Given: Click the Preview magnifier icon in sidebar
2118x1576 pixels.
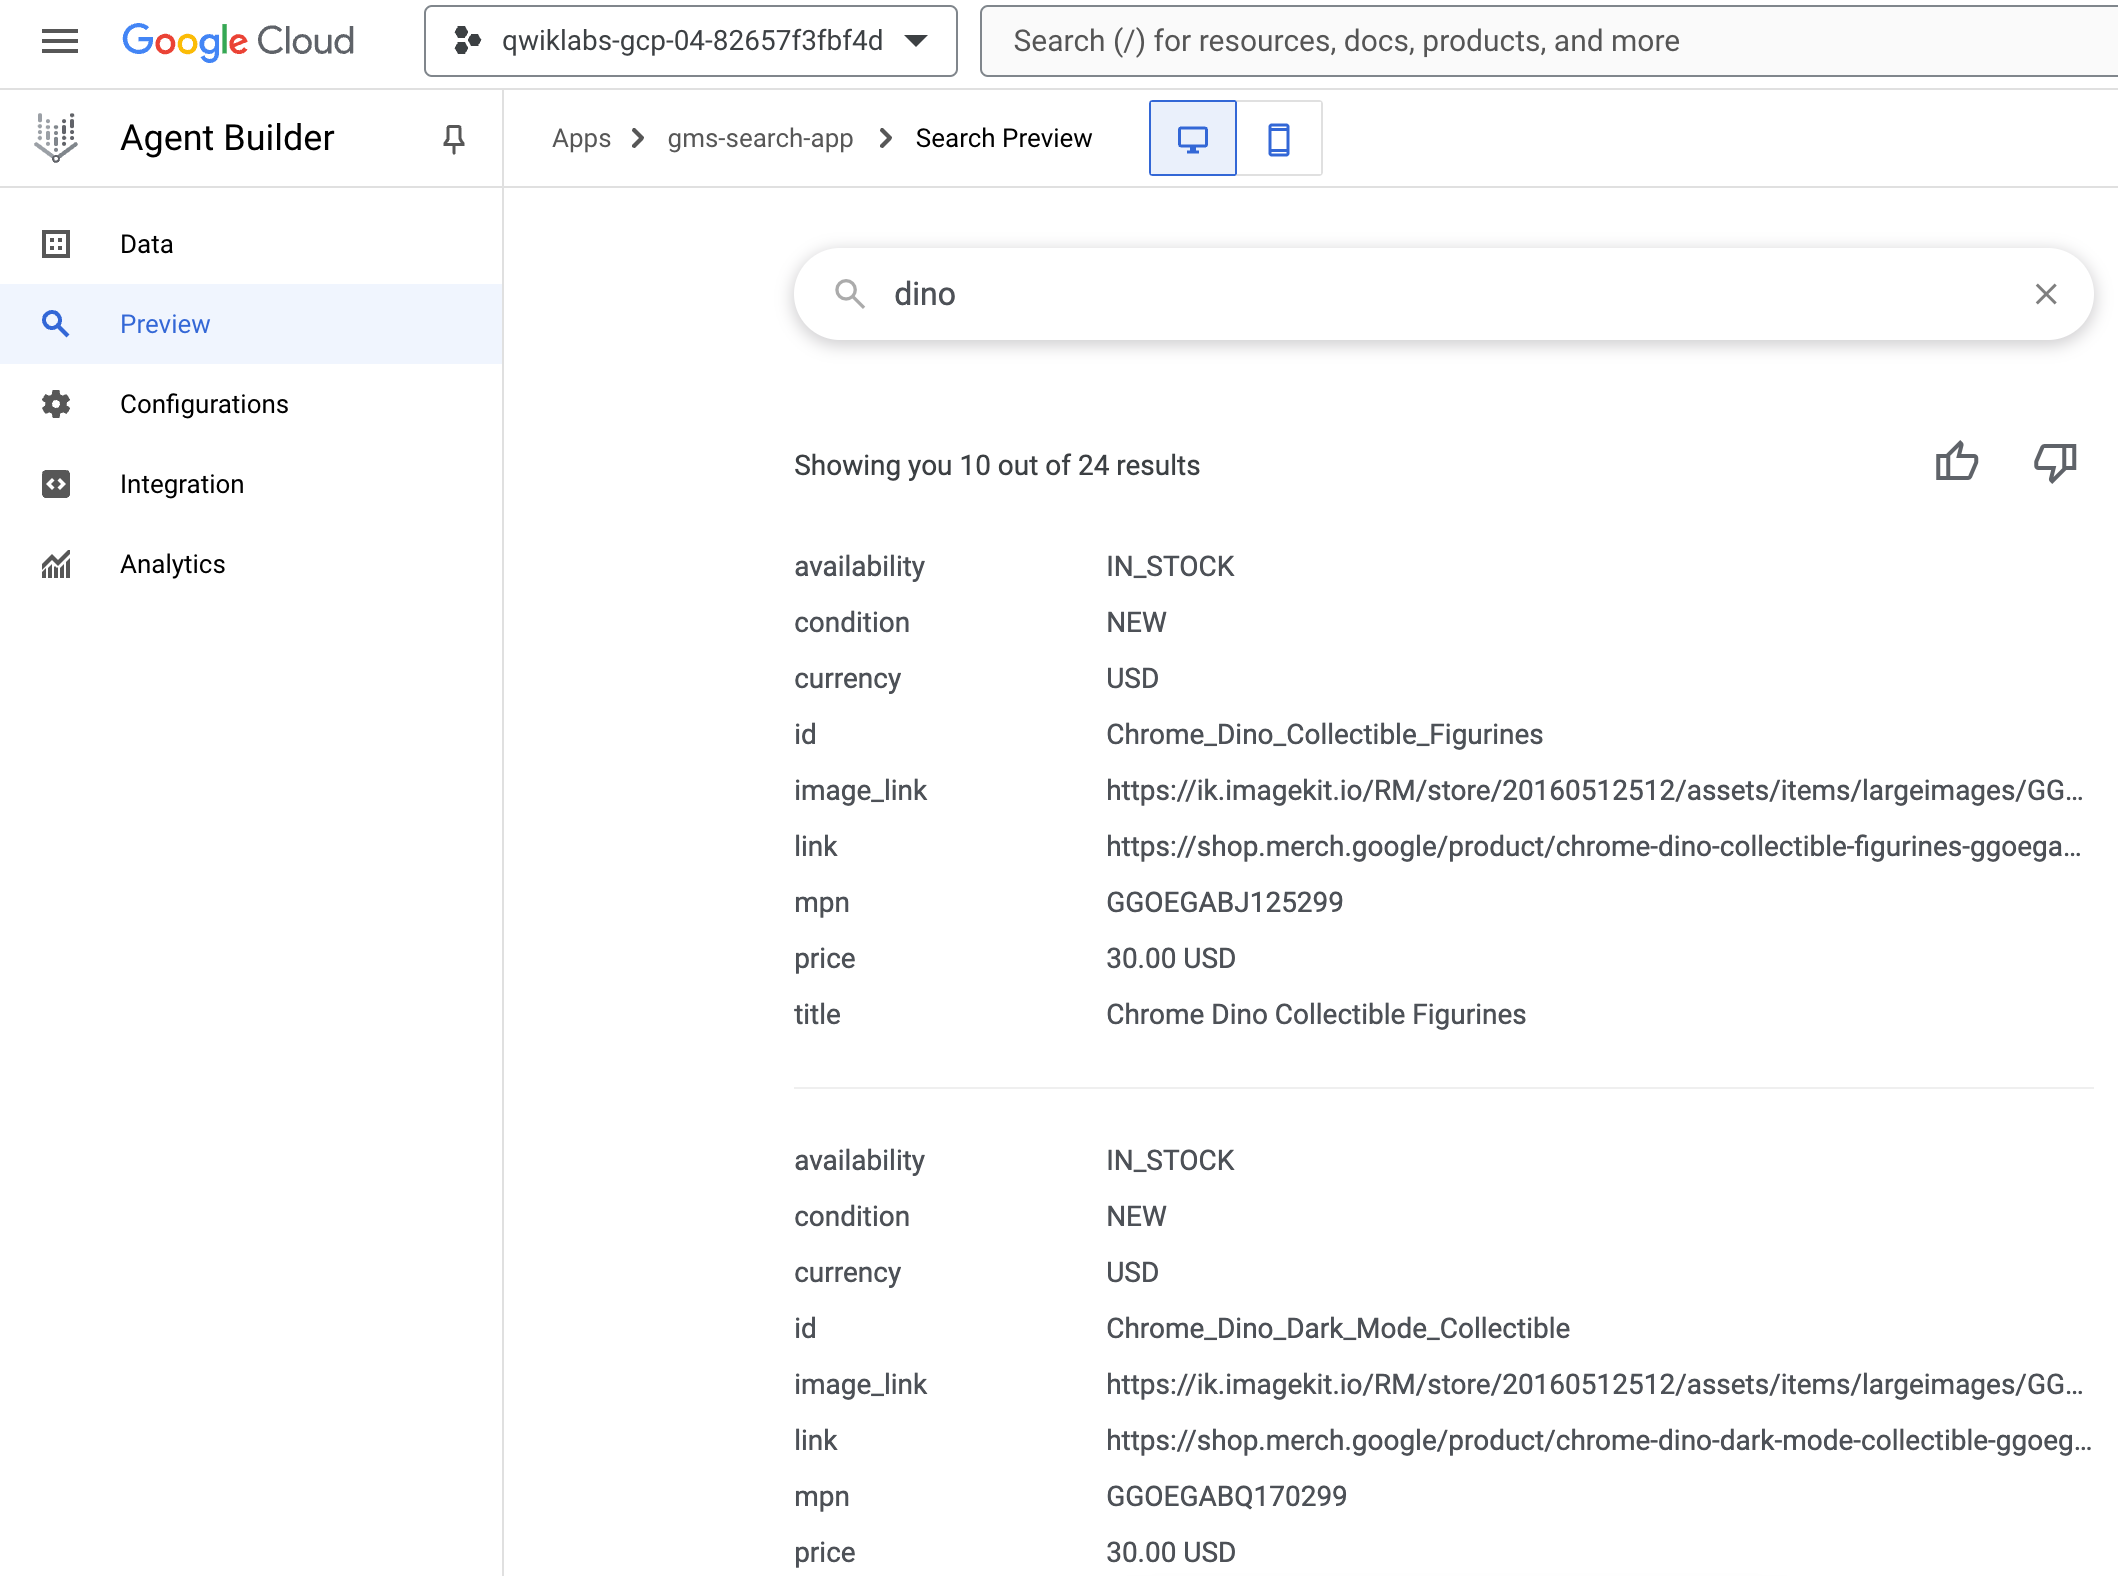Looking at the screenshot, I should [x=56, y=324].
